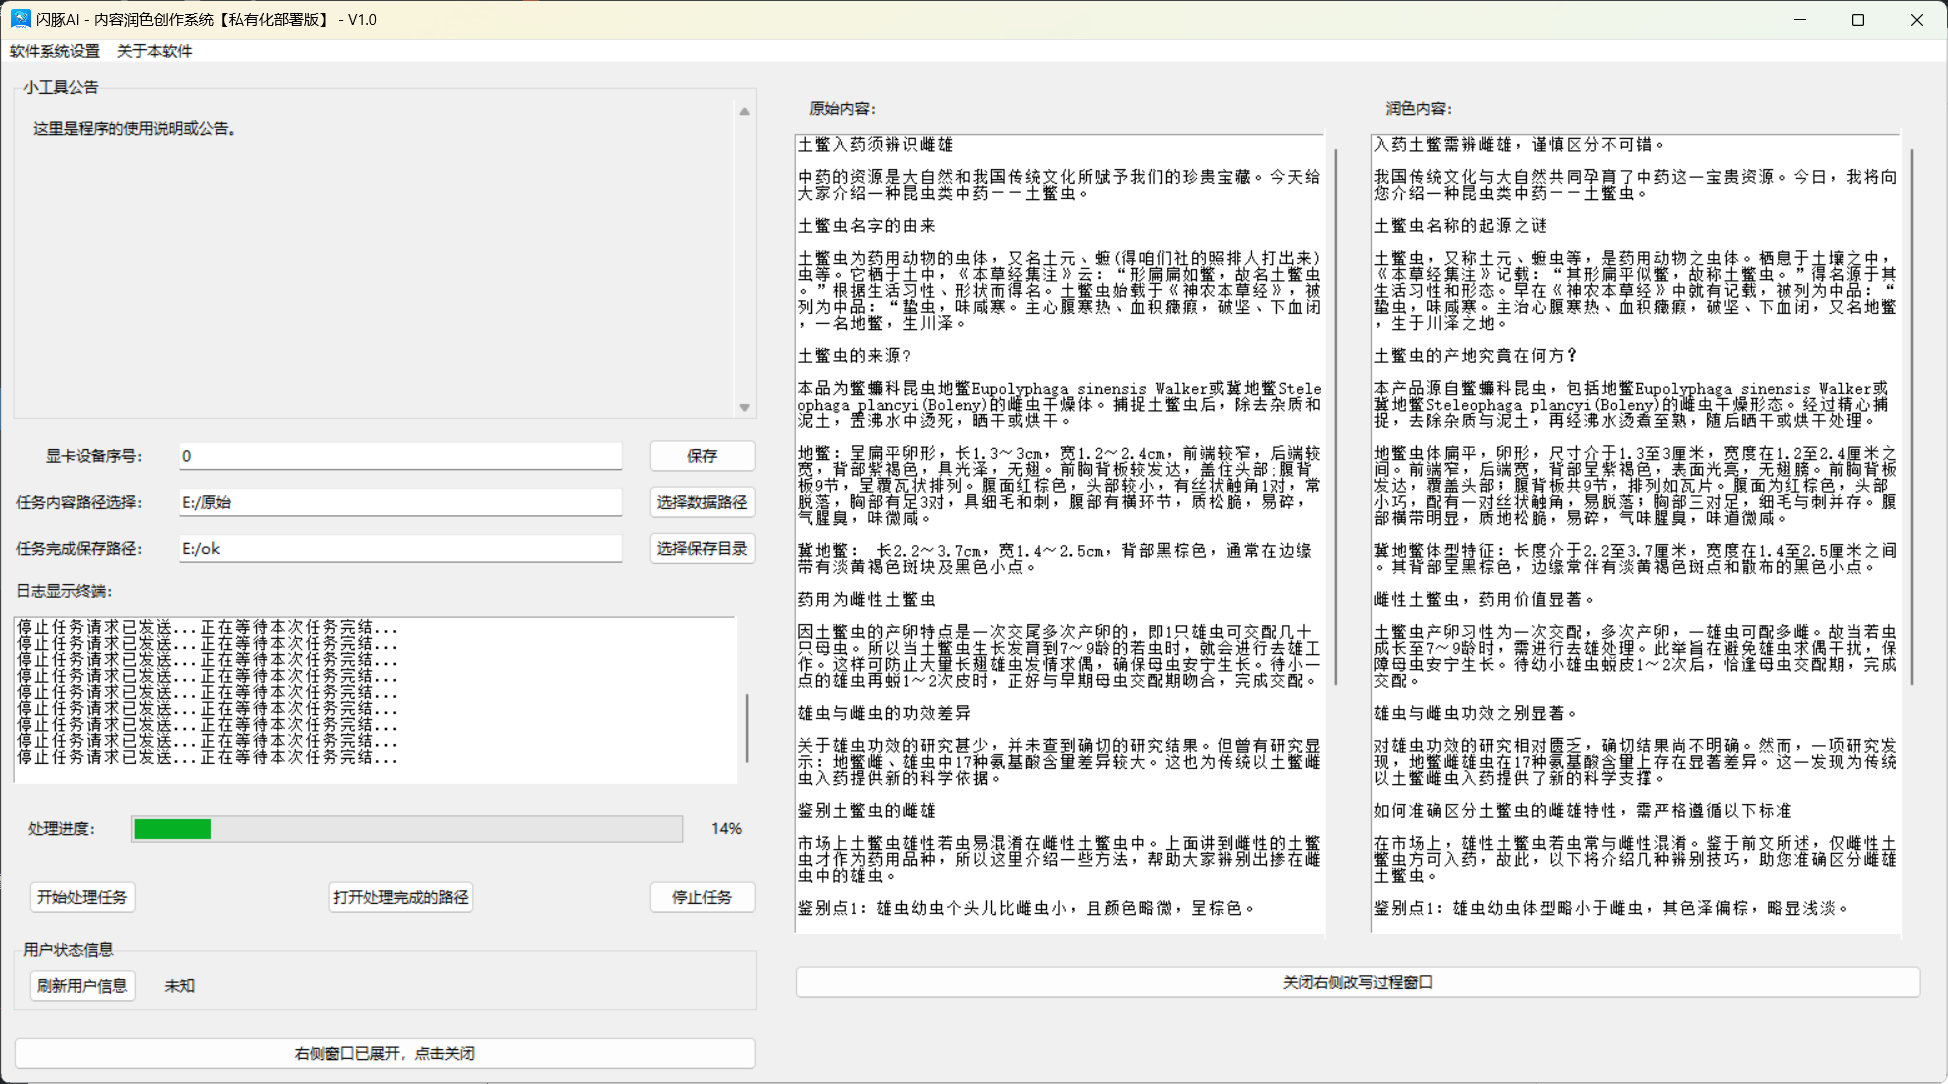Open the 软件系统设置 menu
The image size is (1948, 1084).
coord(55,51)
